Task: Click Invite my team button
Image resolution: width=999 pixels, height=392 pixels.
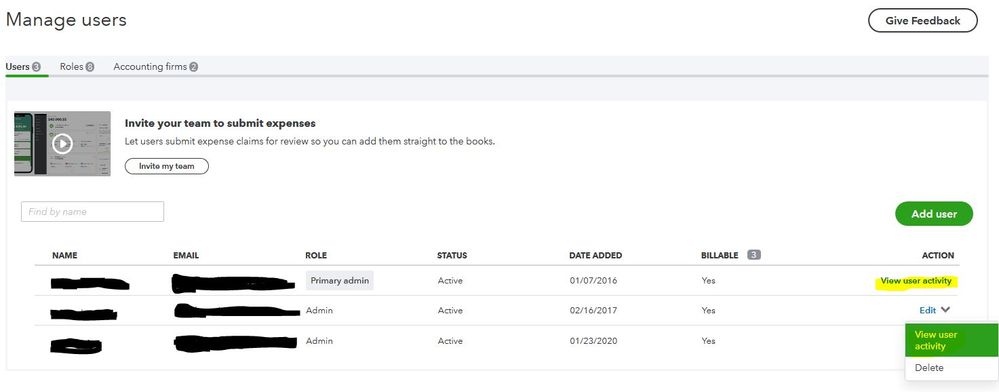Action: click(166, 166)
